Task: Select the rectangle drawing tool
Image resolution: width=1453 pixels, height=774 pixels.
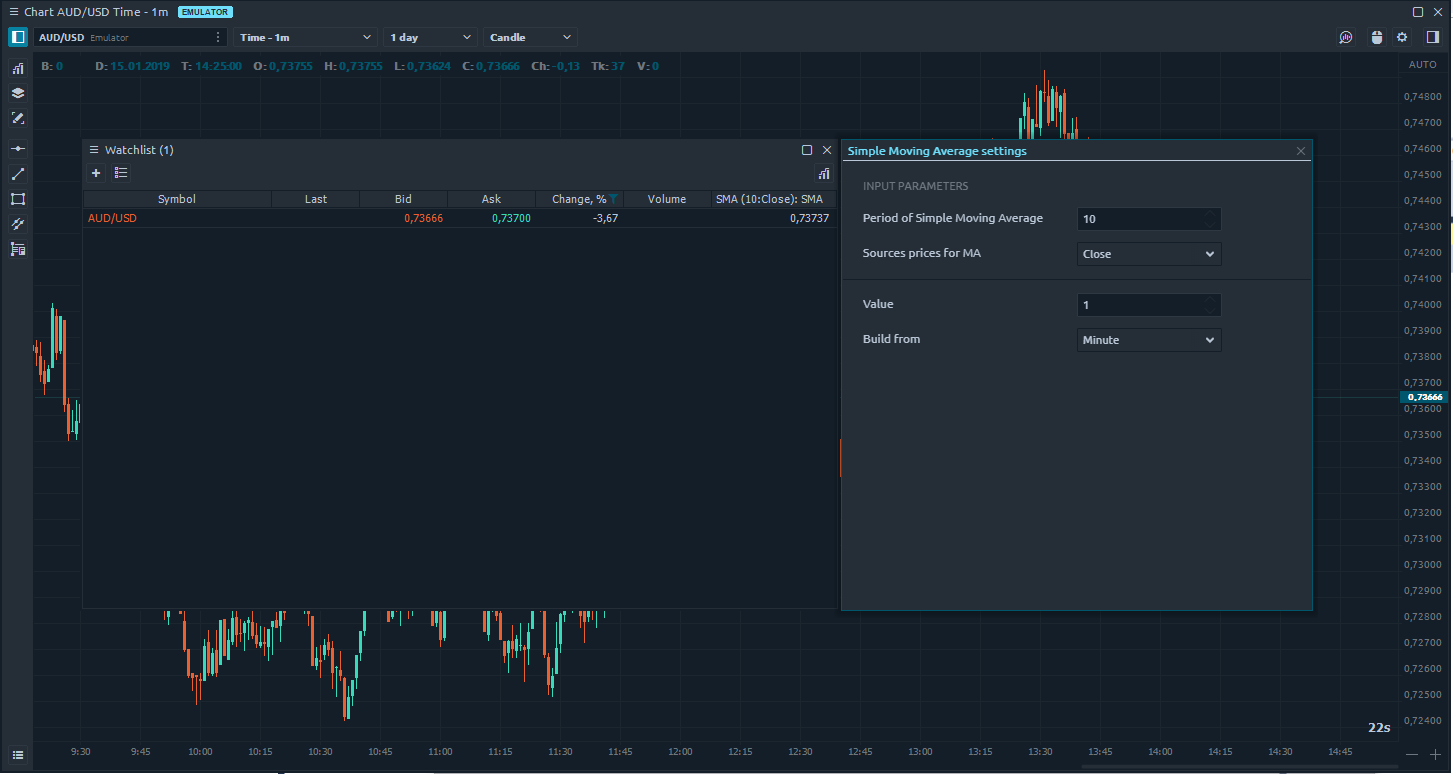Action: (x=17, y=199)
